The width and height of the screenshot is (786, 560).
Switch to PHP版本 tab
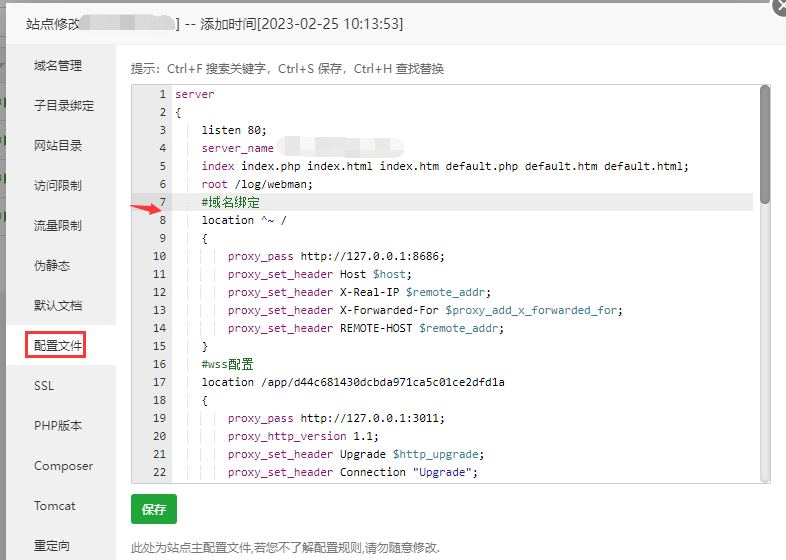click(x=58, y=426)
